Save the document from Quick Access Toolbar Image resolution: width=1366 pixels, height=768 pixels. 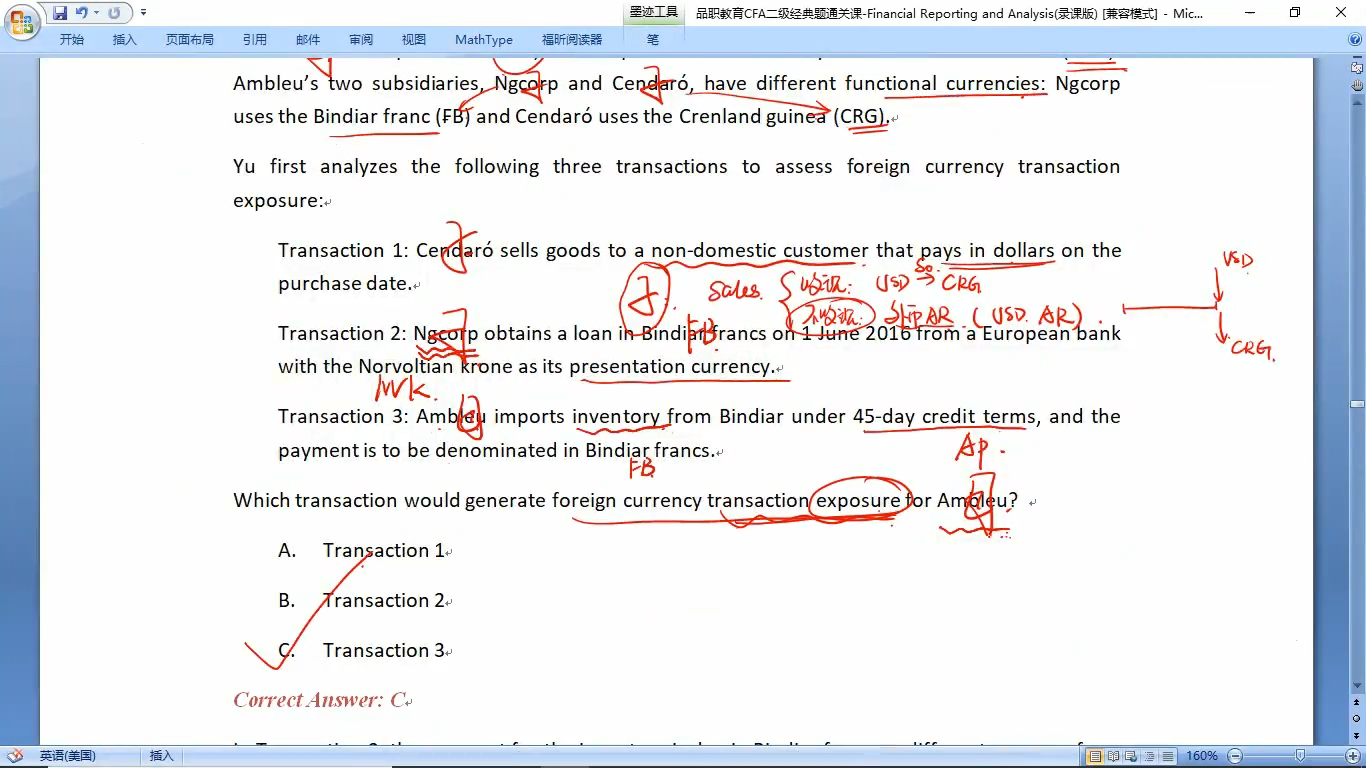60,13
